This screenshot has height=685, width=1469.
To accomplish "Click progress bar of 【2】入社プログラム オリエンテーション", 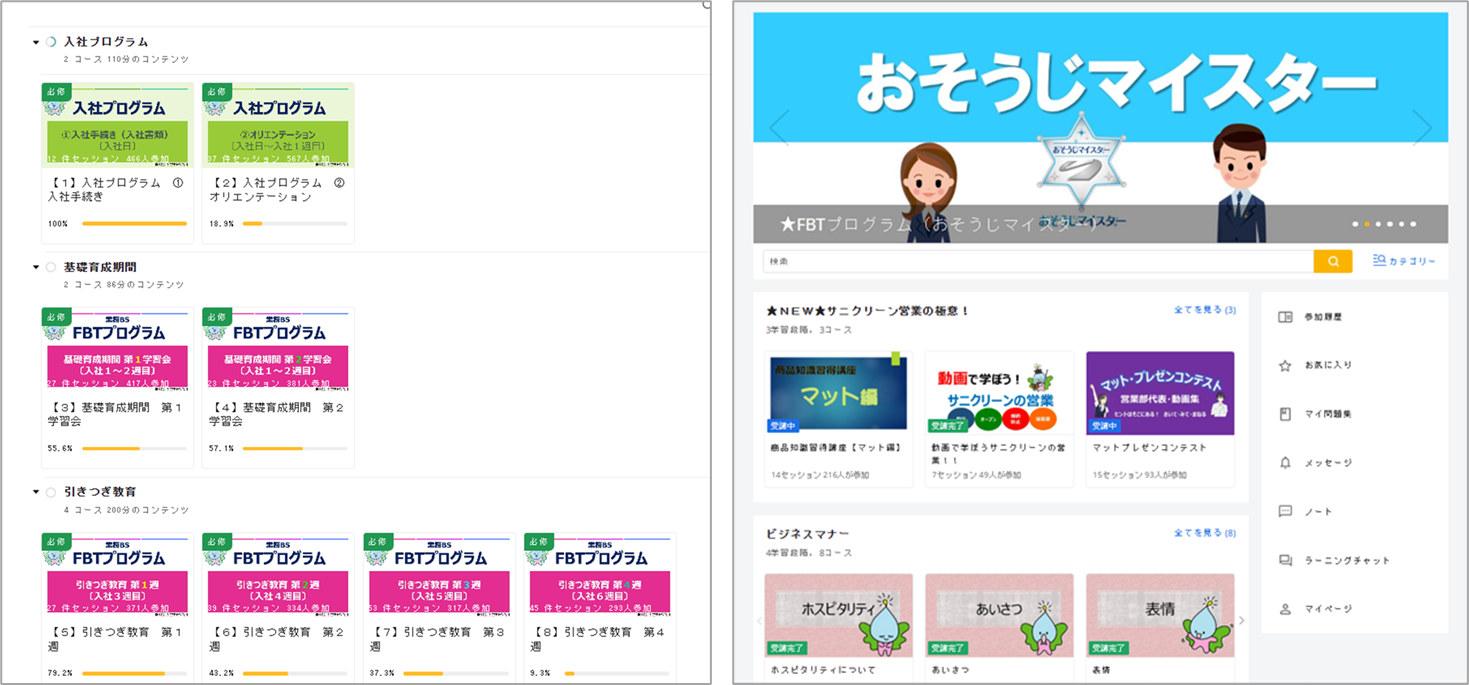I will pyautogui.click(x=295, y=223).
